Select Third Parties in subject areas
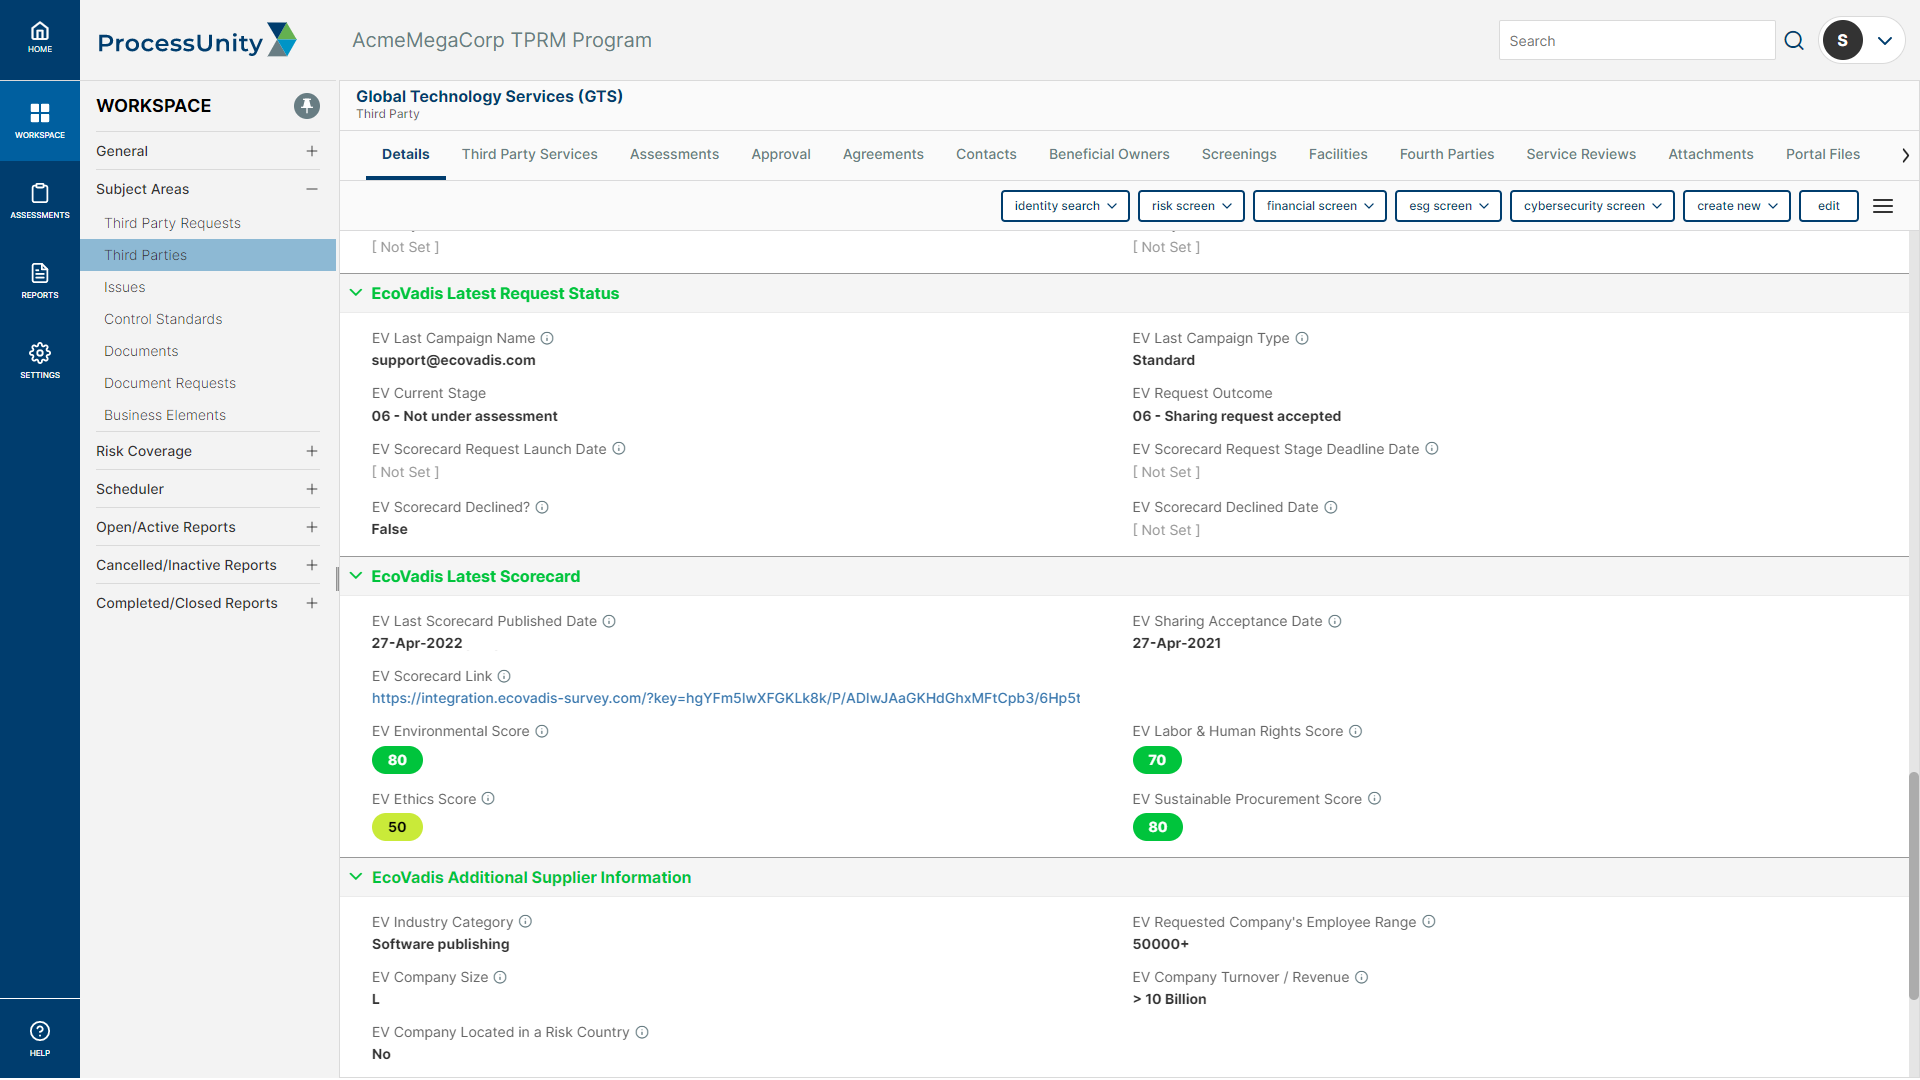Image resolution: width=1920 pixels, height=1080 pixels. tap(145, 255)
